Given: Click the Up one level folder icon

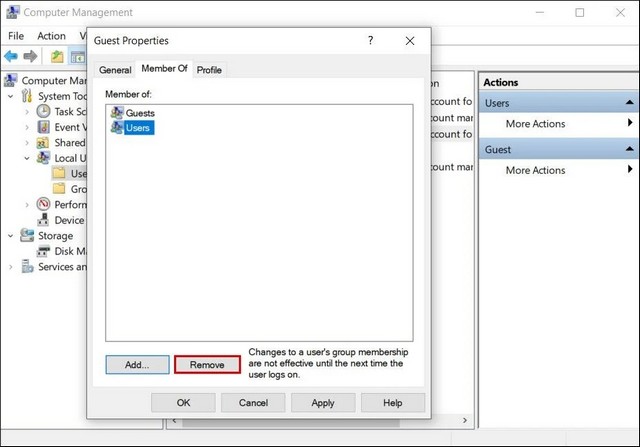Looking at the screenshot, I should coord(57,56).
